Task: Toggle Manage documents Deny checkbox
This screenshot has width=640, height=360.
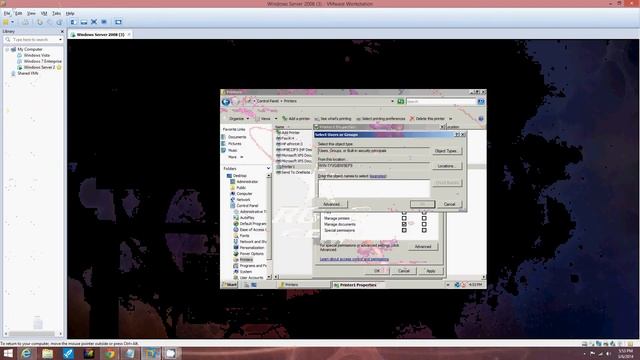Action: click(424, 224)
